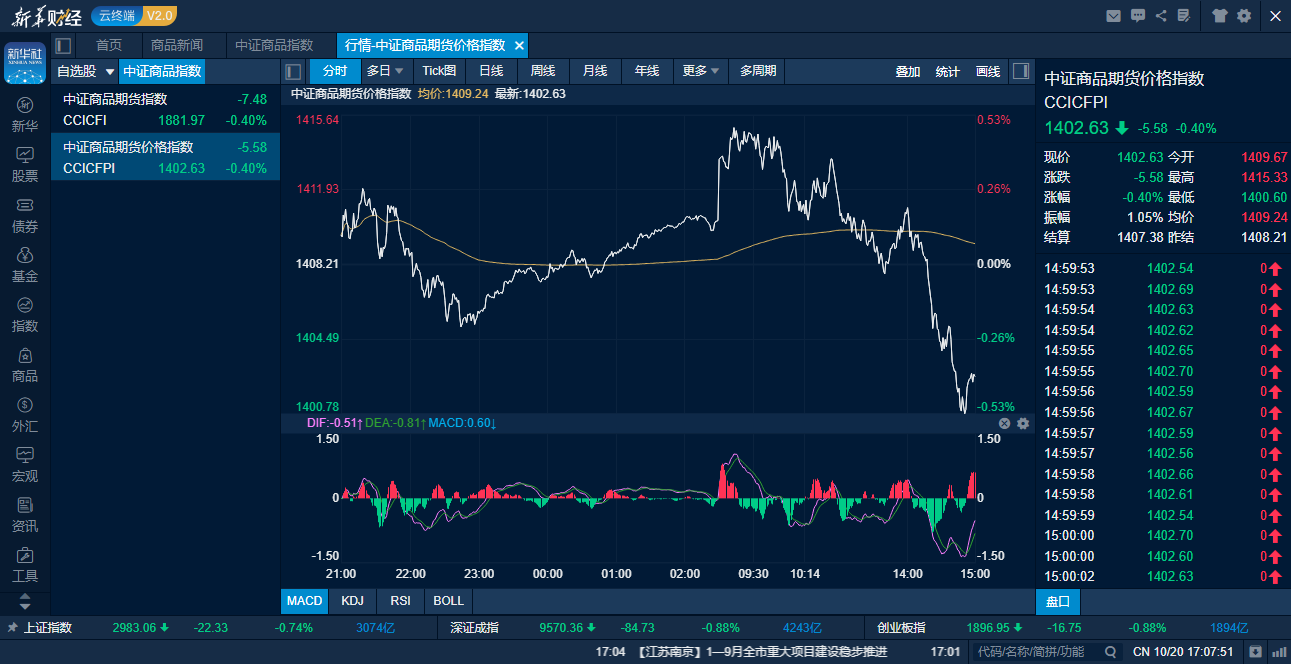This screenshot has height=664, width=1291.
Task: Open 资讯 news section in sidebar
Action: [25, 515]
